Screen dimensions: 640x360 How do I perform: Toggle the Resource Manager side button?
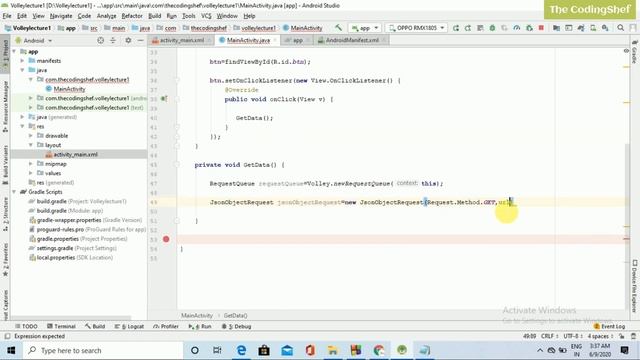5,106
